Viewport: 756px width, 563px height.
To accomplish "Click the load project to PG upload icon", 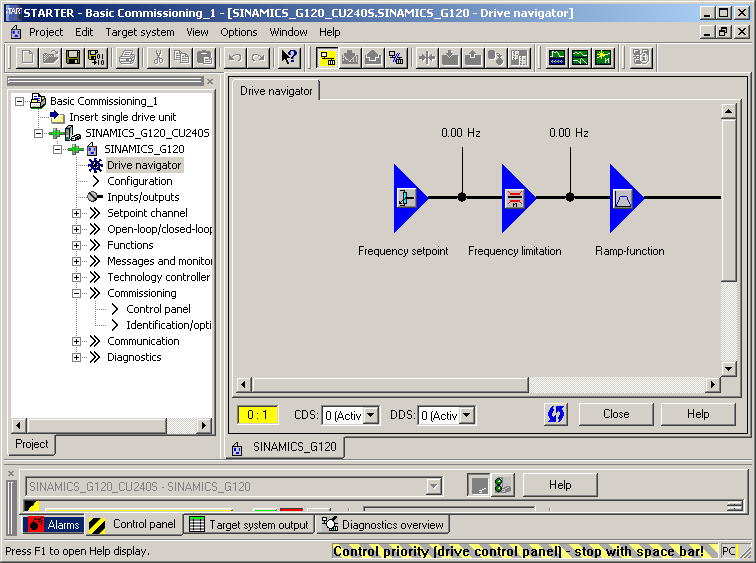I will (x=373, y=58).
